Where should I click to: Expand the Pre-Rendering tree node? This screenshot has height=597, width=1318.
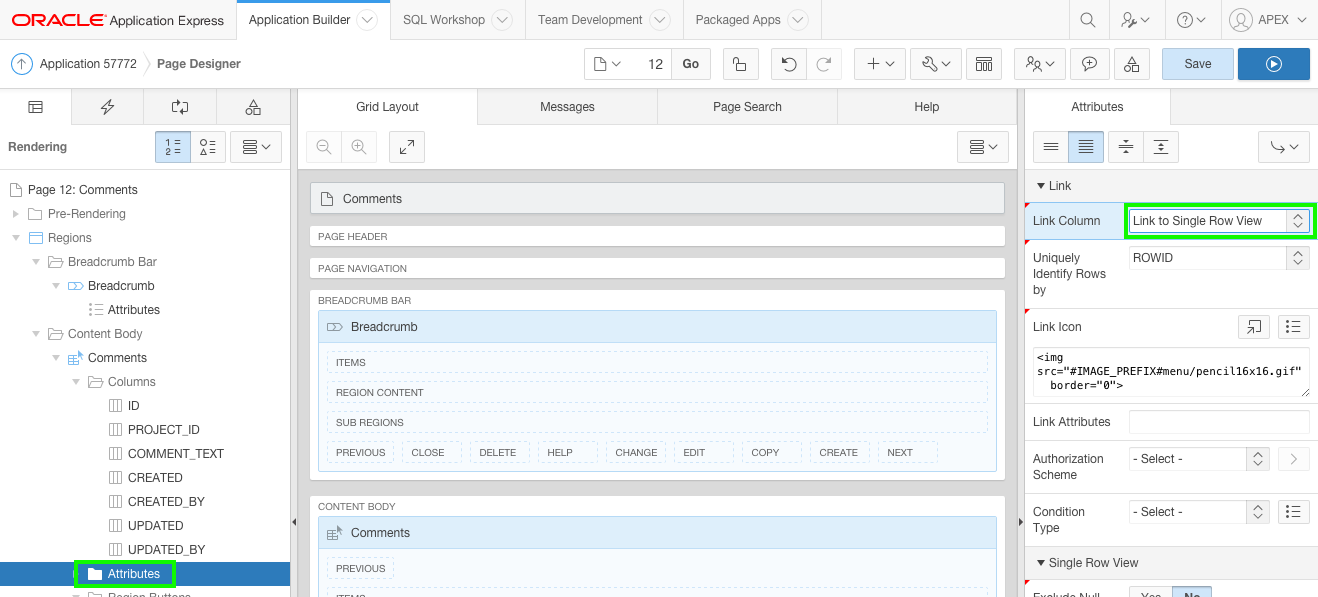click(x=16, y=214)
